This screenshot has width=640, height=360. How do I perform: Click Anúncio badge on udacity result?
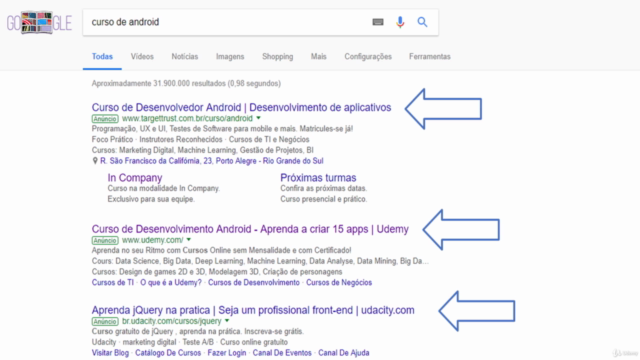pos(105,322)
